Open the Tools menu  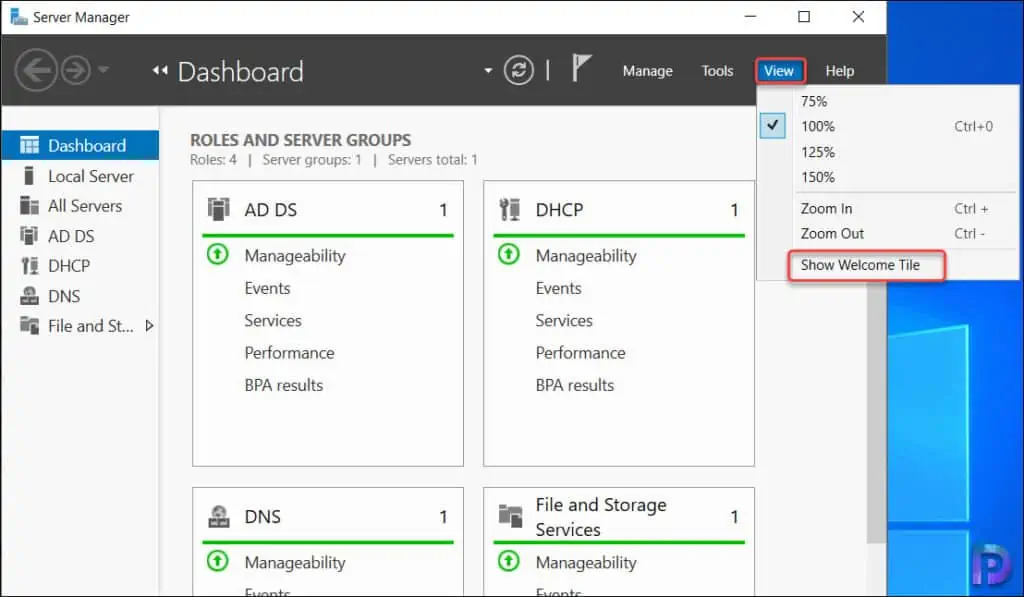pos(717,71)
